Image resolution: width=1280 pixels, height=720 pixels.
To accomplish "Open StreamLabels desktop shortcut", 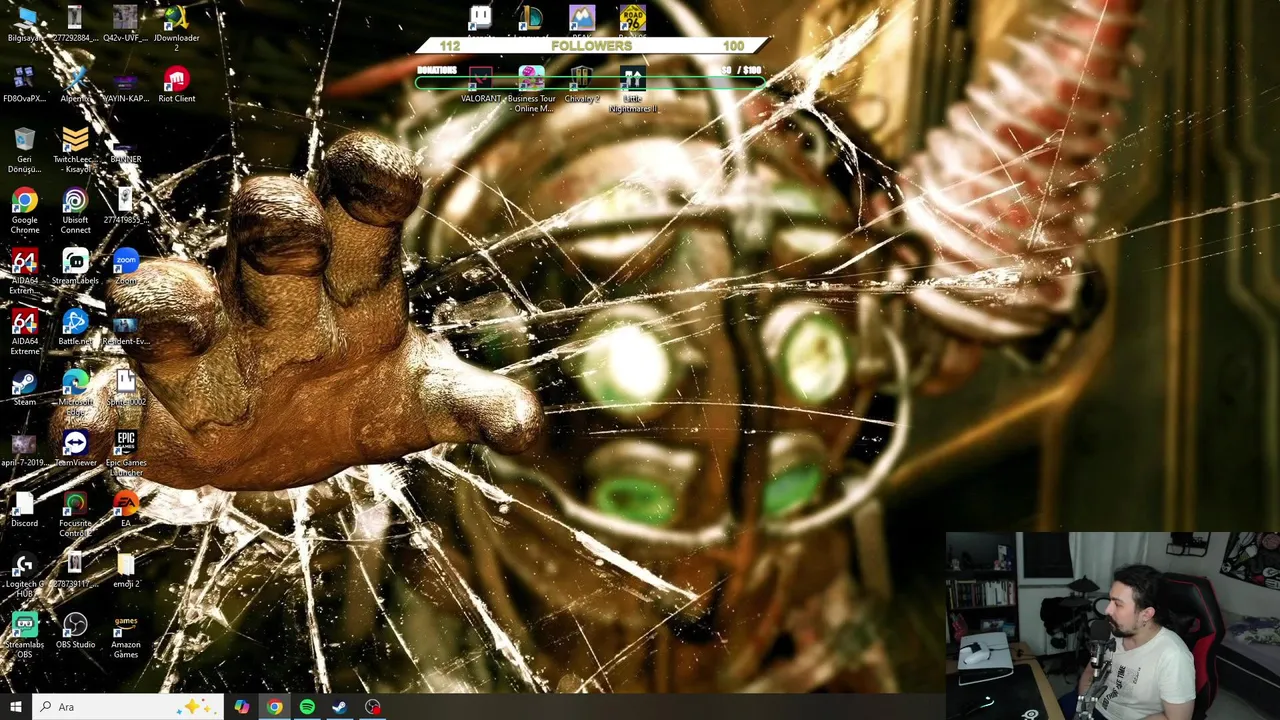I will [x=75, y=267].
